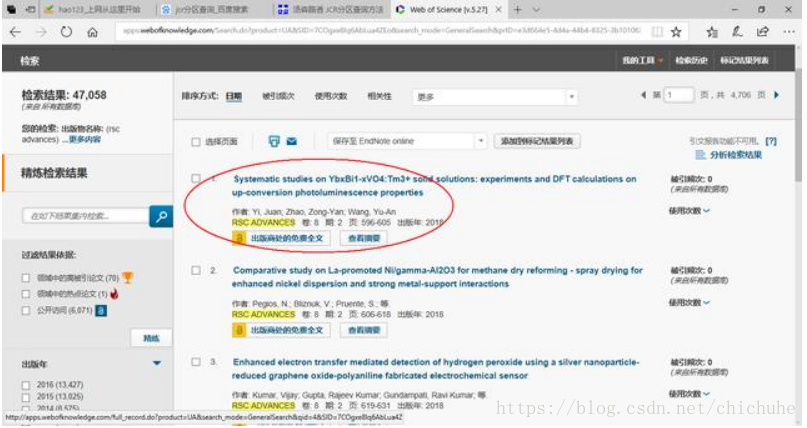Click the share page icon
807x428 pixels.
(763, 32)
